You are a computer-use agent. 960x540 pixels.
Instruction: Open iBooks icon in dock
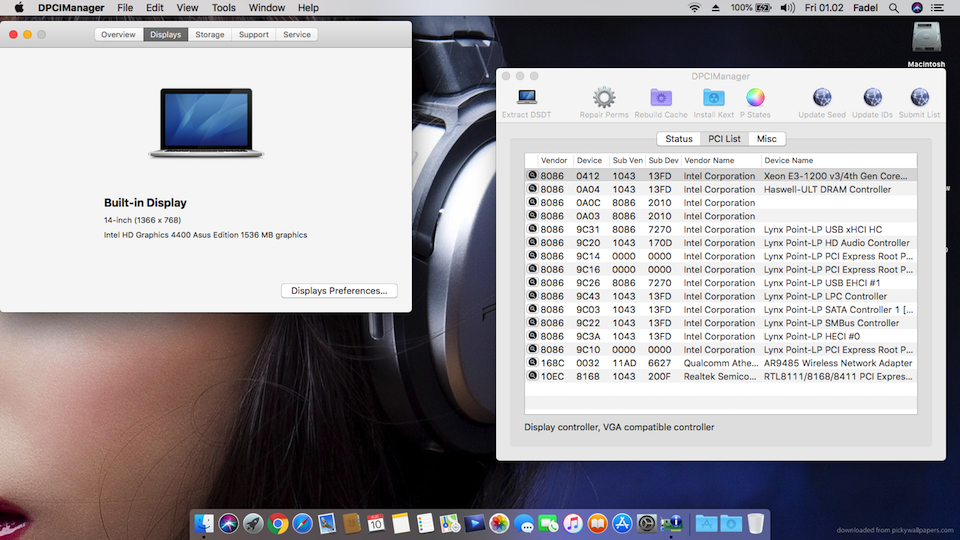(x=597, y=523)
